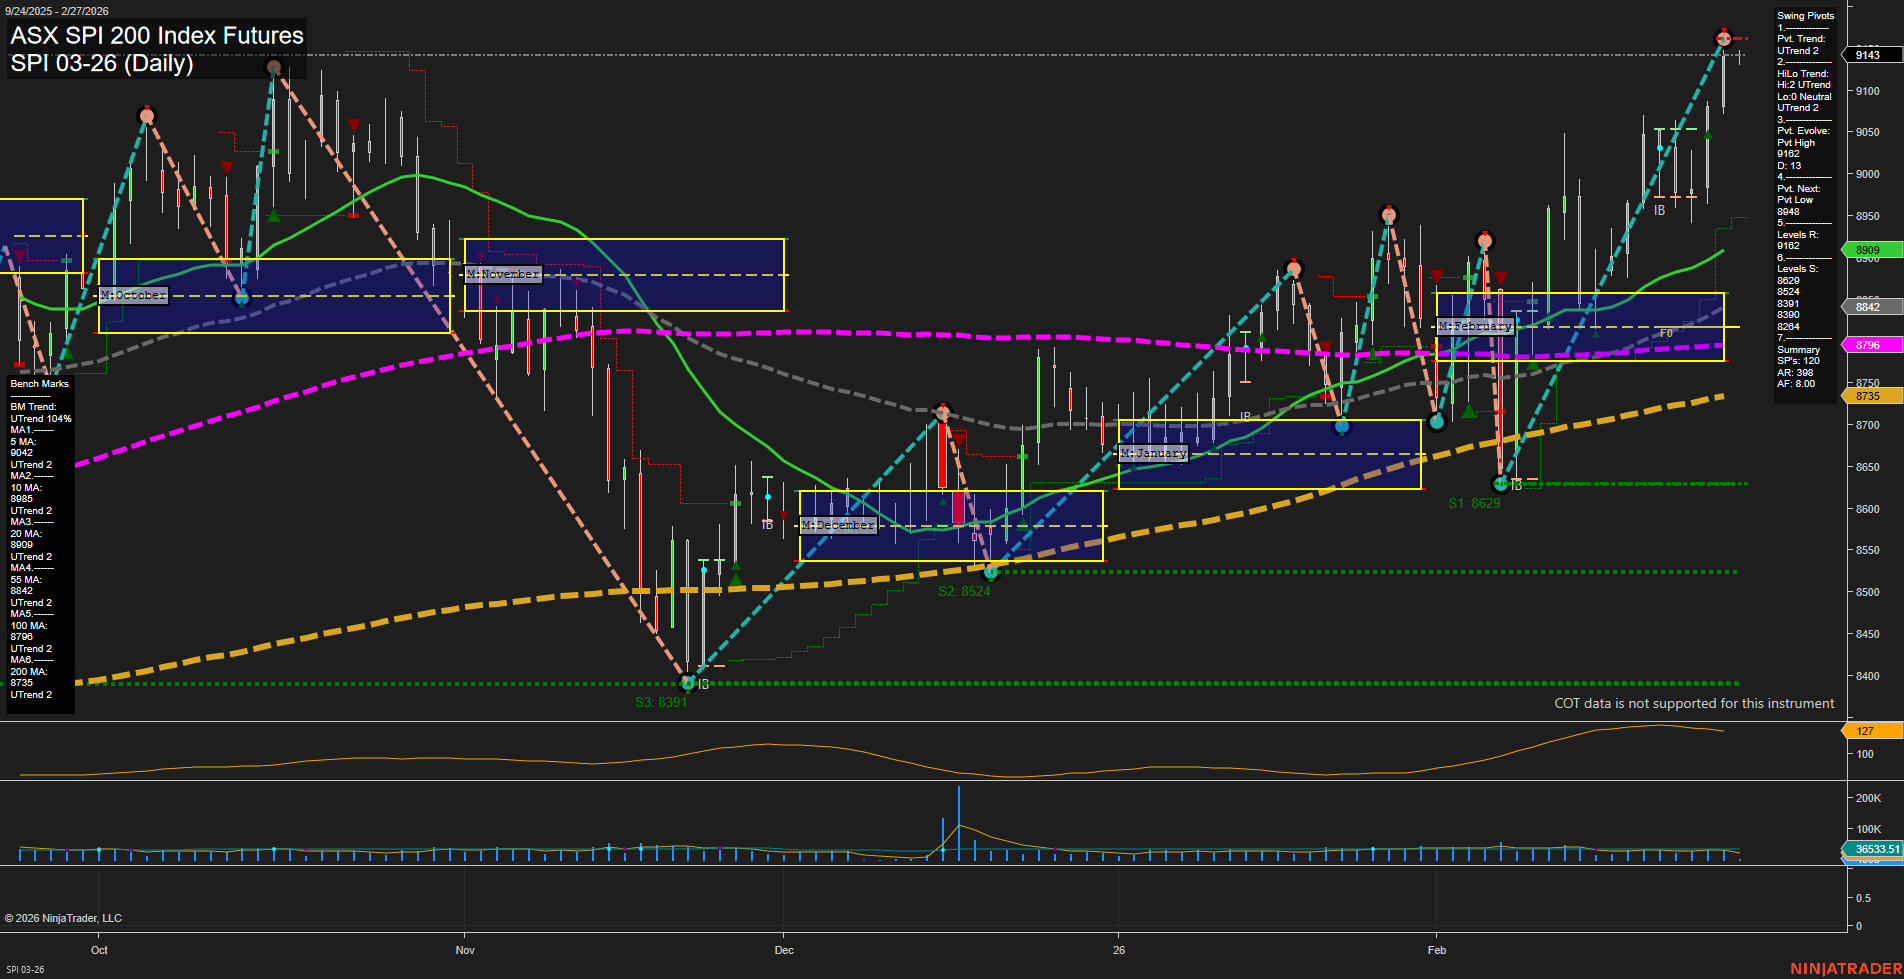Click the swing pivot circle at the chart high
This screenshot has height=979, width=1904.
click(x=1724, y=39)
